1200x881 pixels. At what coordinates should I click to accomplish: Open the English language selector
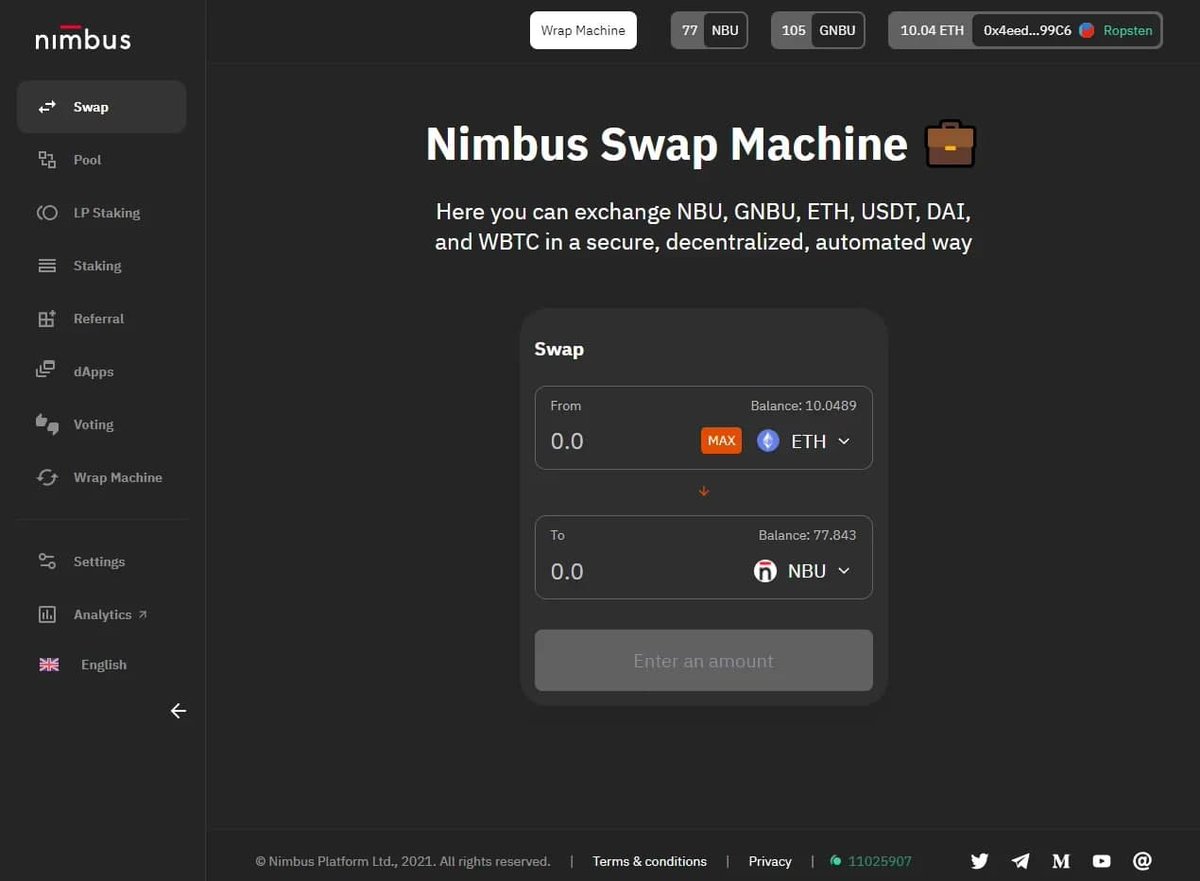[103, 665]
